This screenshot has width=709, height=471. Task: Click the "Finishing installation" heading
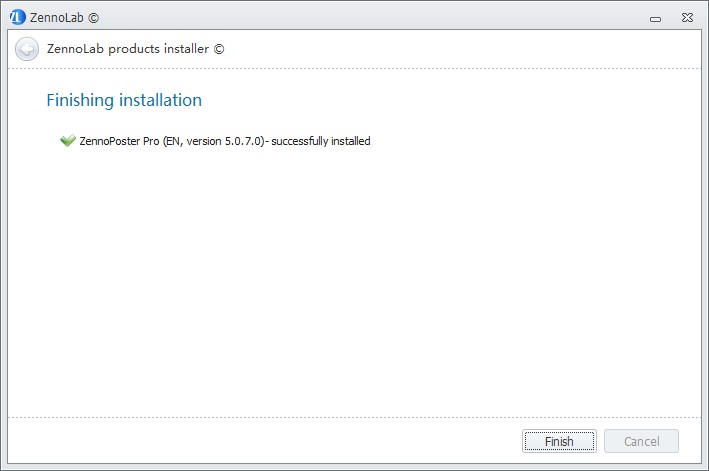[124, 100]
